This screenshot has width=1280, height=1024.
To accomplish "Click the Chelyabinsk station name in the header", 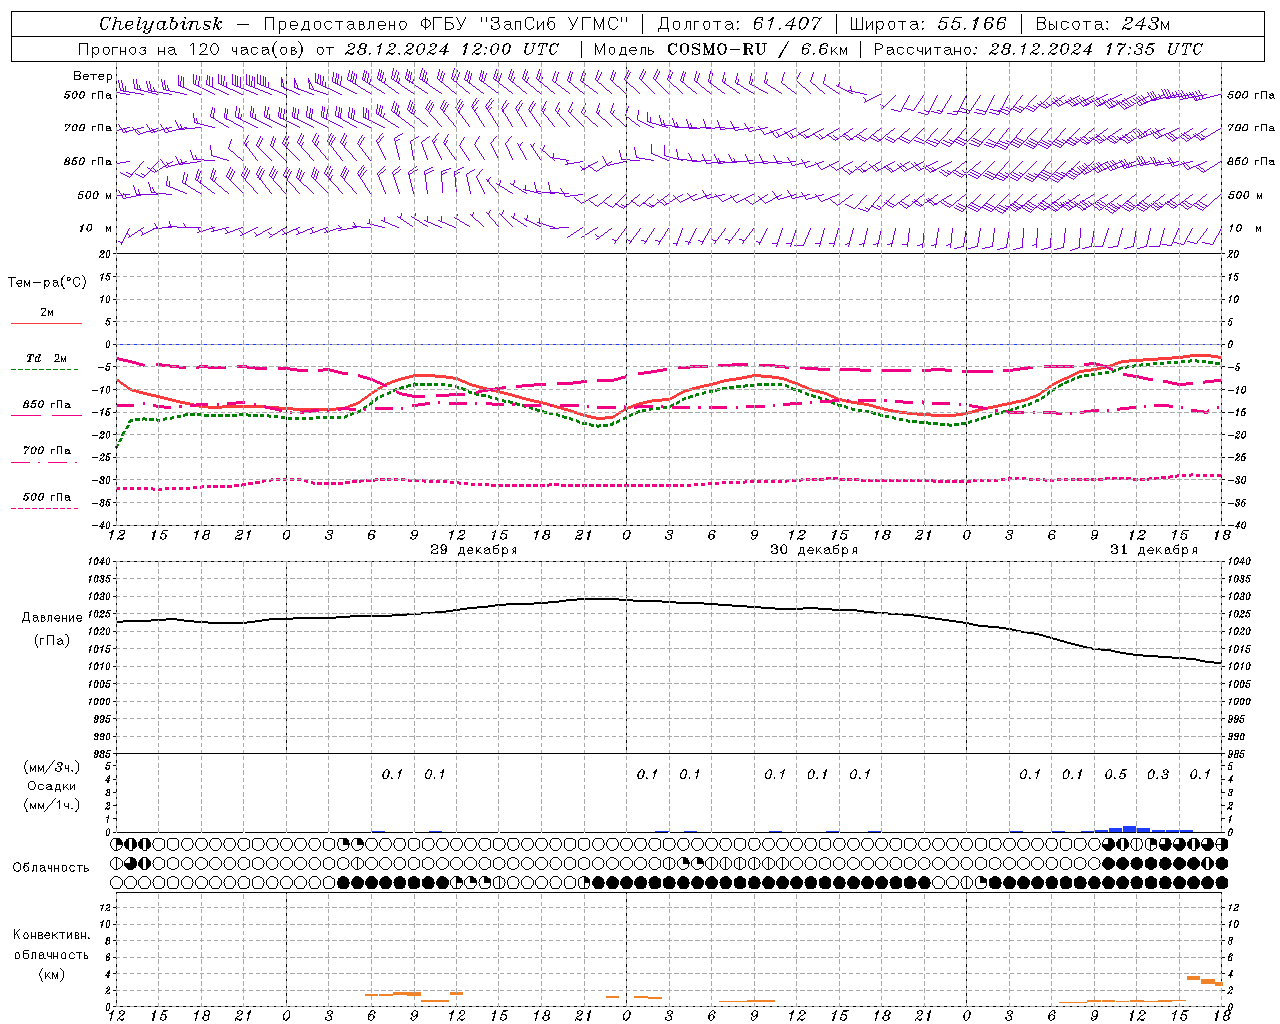I will tap(160, 24).
